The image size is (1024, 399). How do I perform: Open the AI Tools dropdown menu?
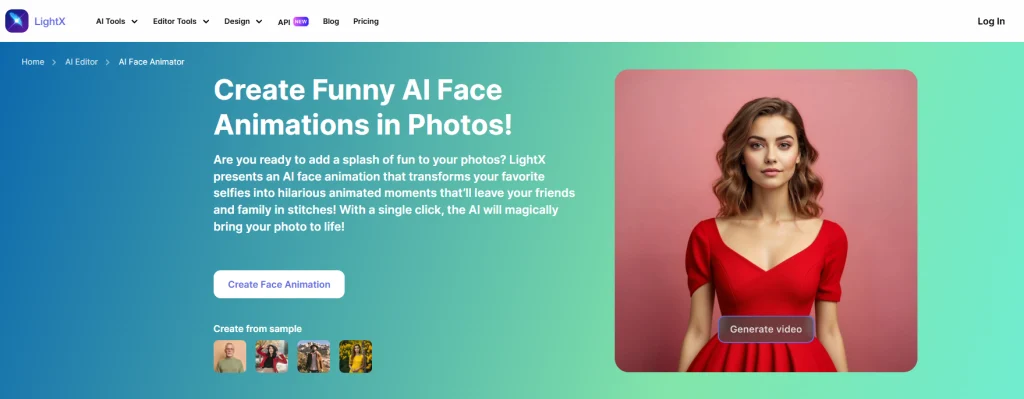[x=117, y=22]
